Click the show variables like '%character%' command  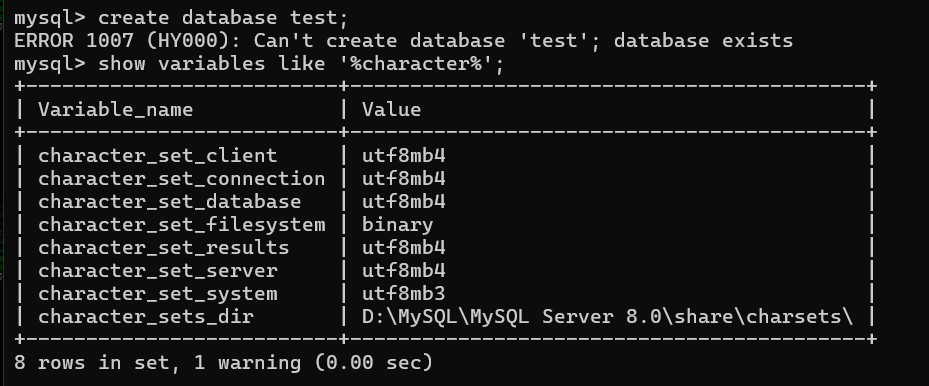click(301, 64)
